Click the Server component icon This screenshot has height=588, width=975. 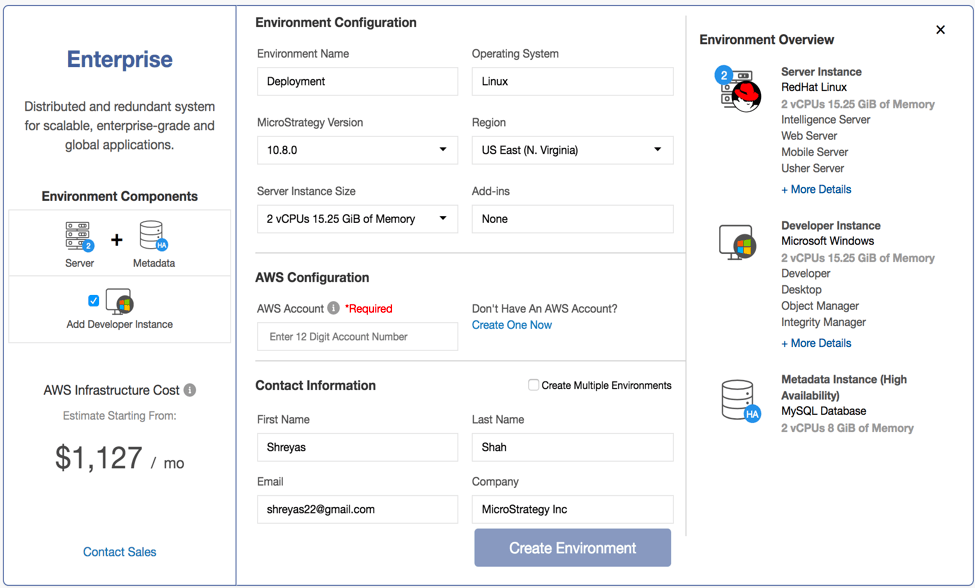79,237
